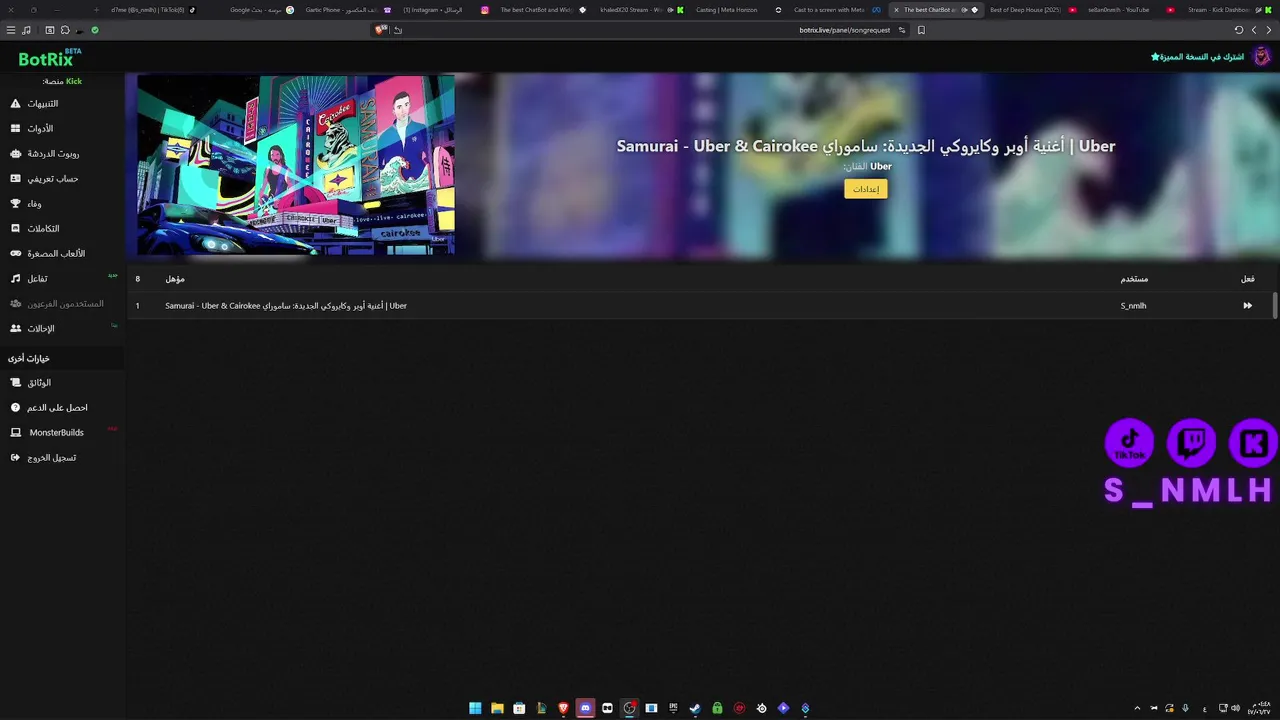Open الأدوات widgets menu item
Viewport: 1280px width, 720px height.
click(40, 129)
